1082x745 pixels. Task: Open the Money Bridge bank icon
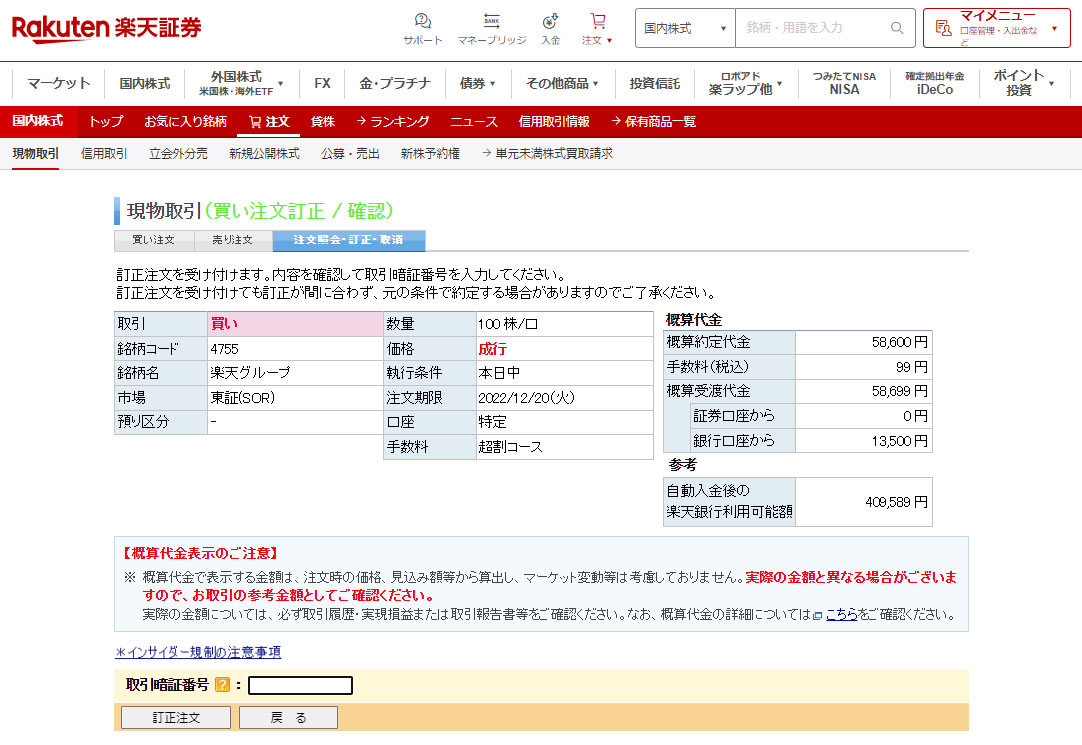click(491, 22)
